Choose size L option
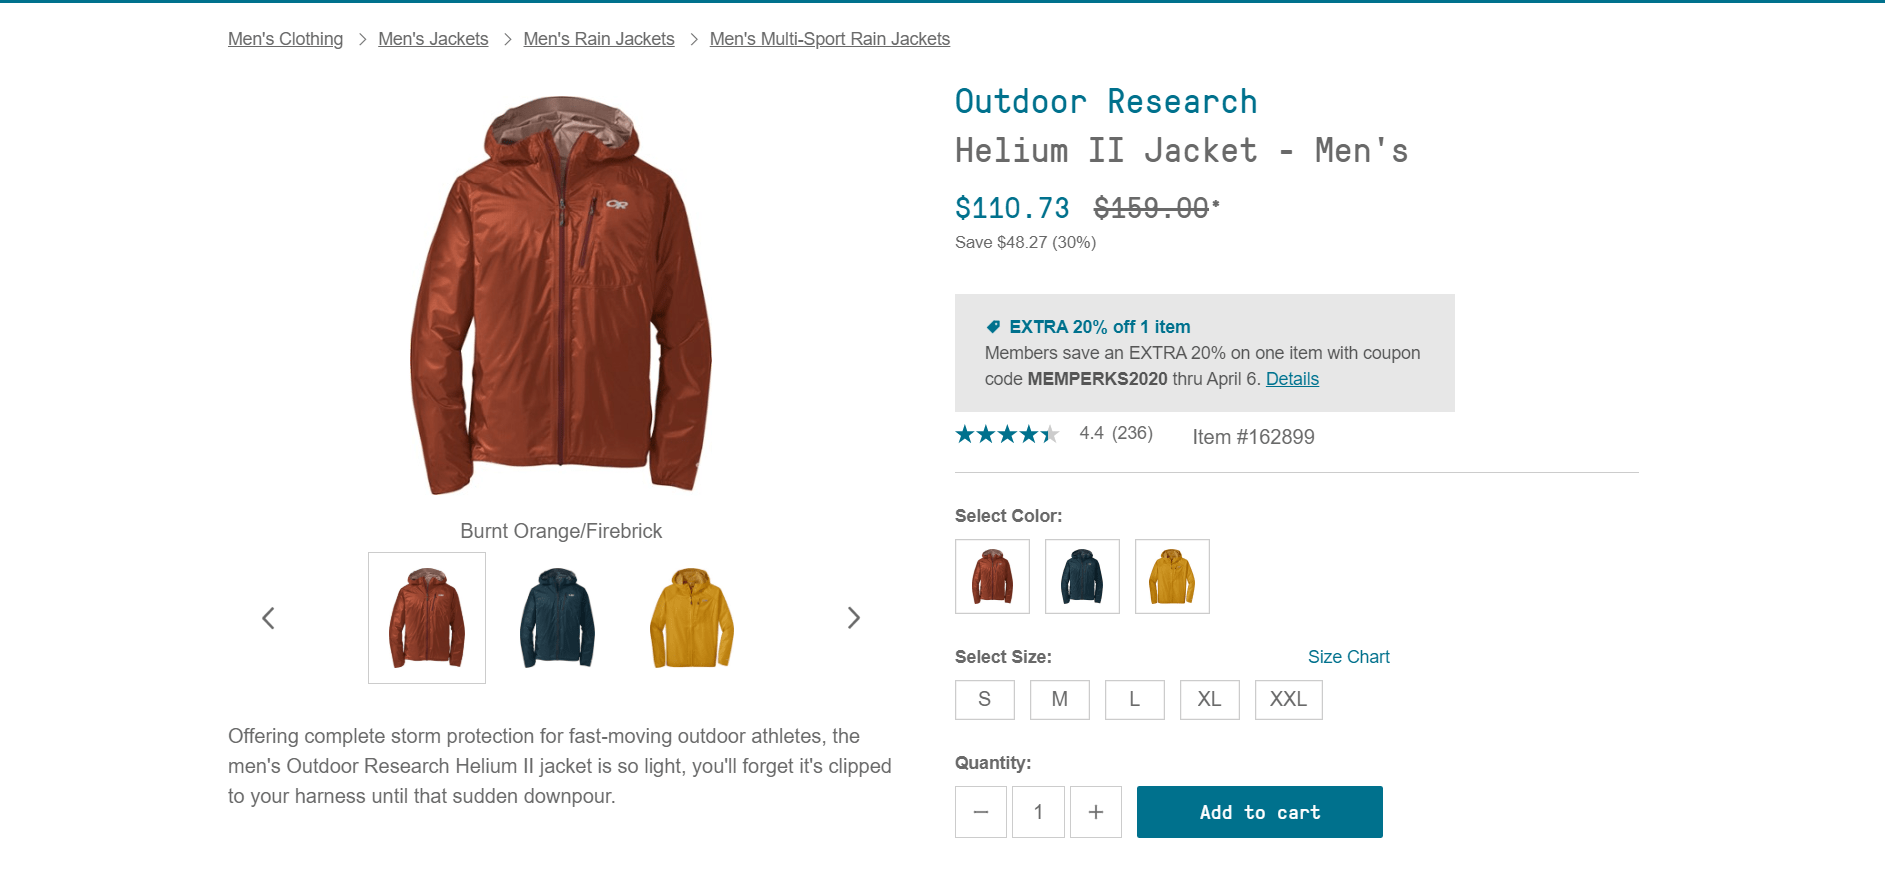The width and height of the screenshot is (1885, 885). pyautogui.click(x=1135, y=700)
